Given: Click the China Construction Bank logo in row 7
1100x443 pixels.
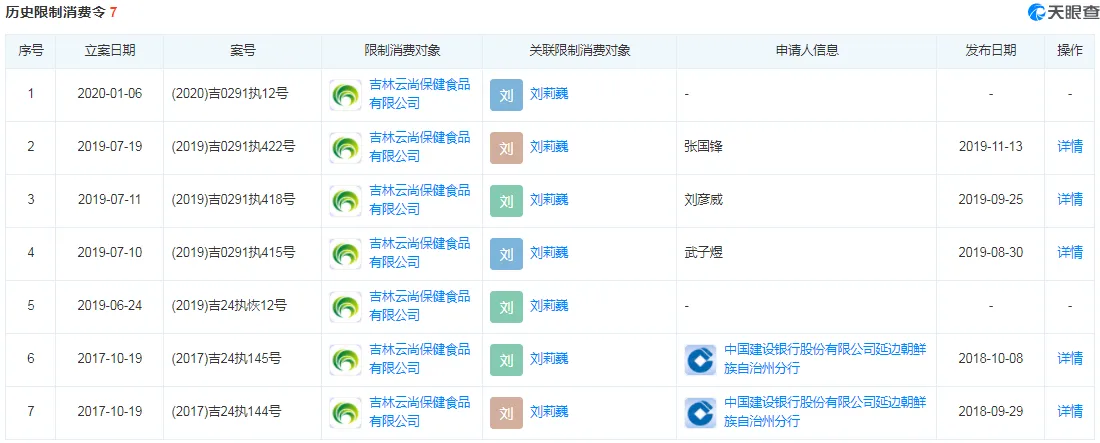Looking at the screenshot, I should pos(701,412).
